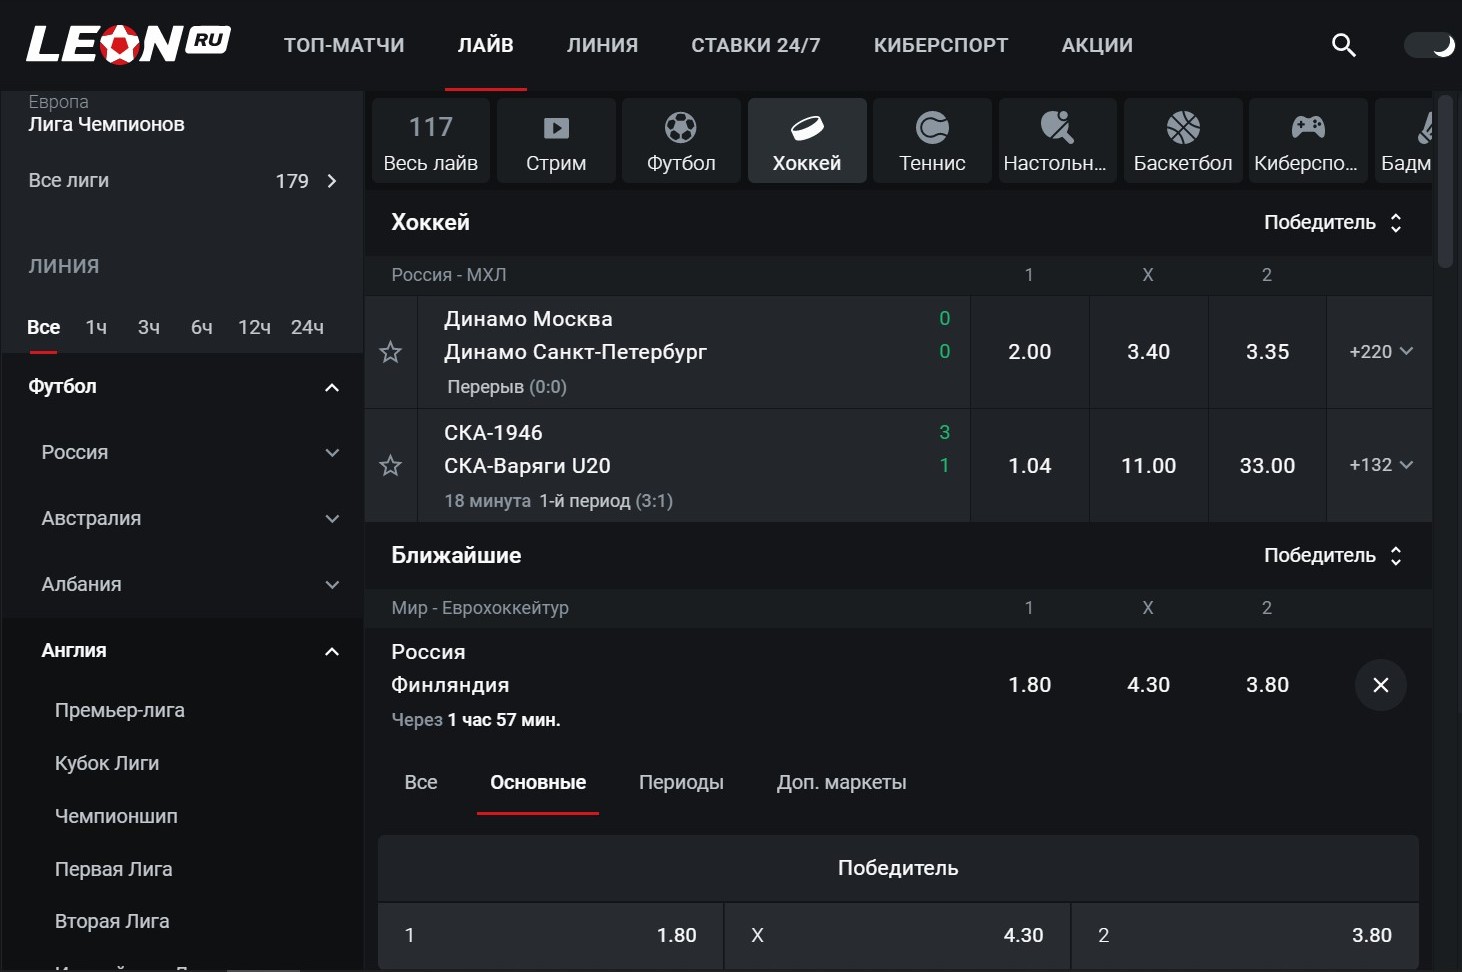Open Чемпионшип under Англия
1462x972 pixels.
click(116, 816)
